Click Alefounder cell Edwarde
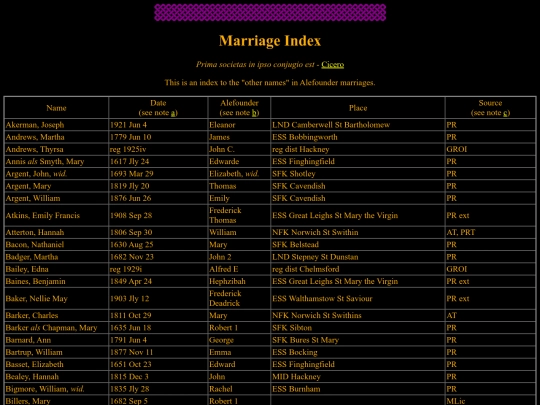Viewport: 540px width, 405px height. click(224, 162)
